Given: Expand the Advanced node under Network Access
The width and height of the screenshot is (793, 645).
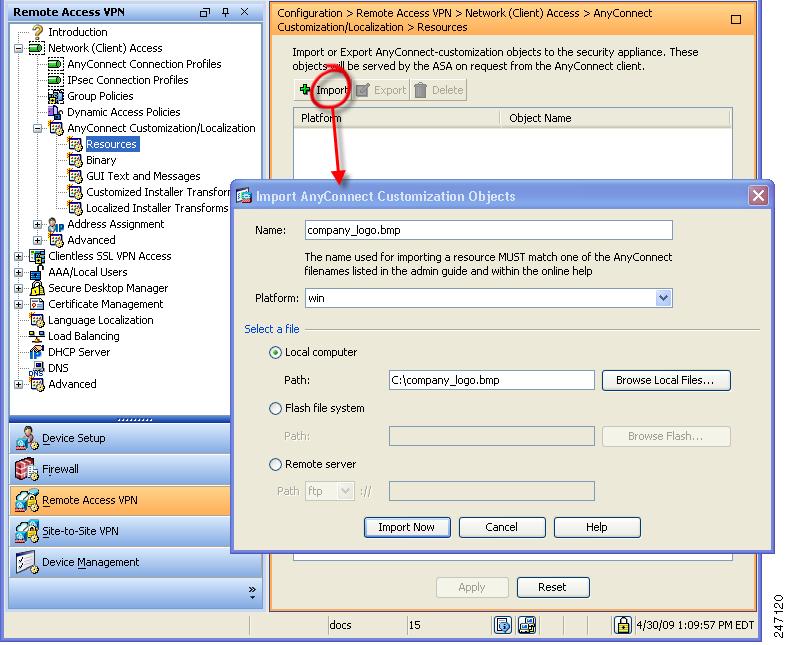Looking at the screenshot, I should click(x=38, y=240).
